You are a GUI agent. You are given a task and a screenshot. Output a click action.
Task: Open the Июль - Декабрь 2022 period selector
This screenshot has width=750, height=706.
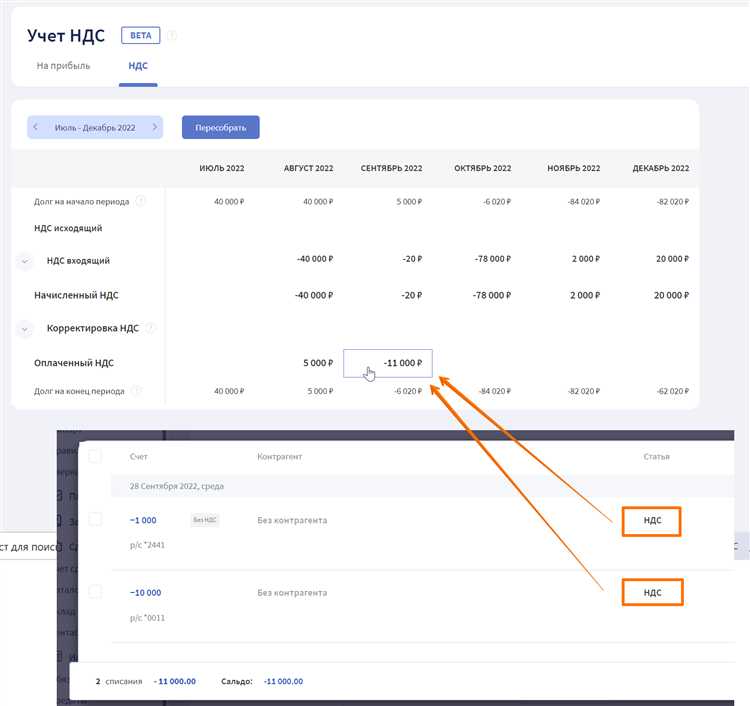95,127
